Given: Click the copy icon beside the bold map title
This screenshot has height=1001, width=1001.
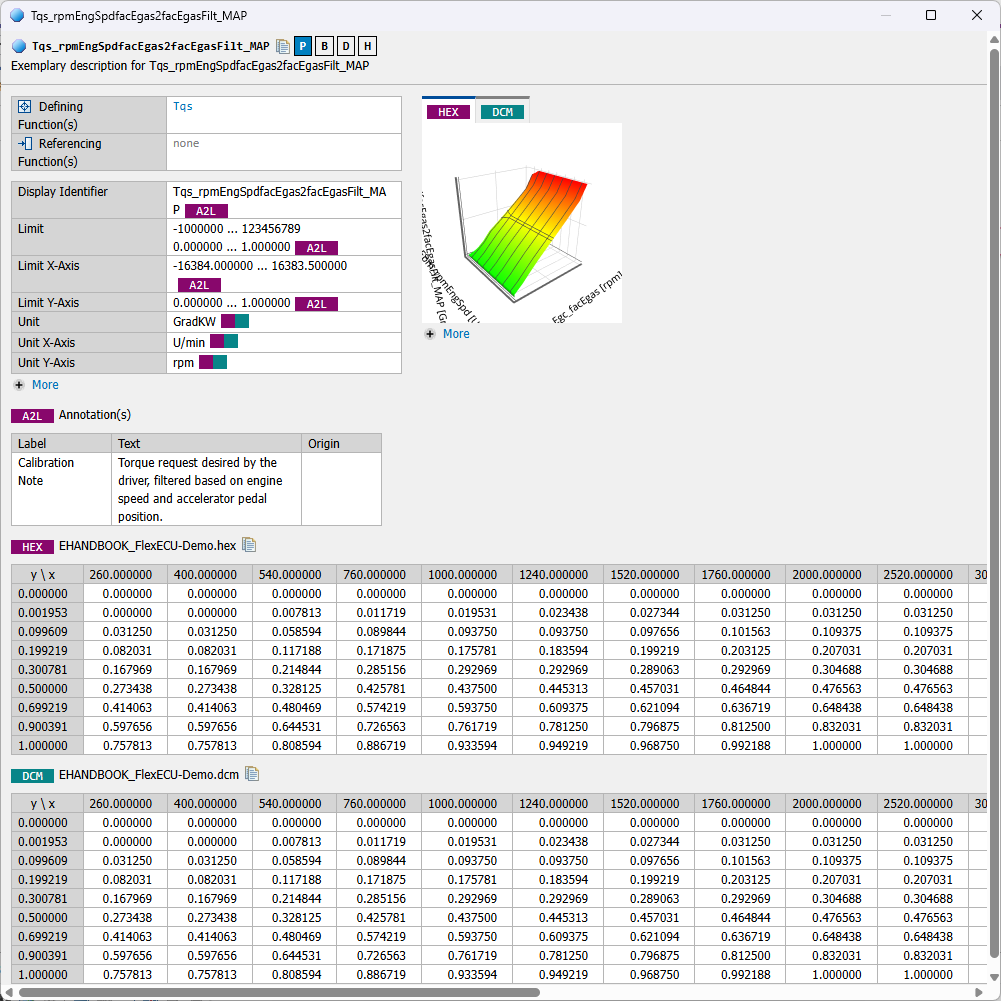Looking at the screenshot, I should coord(283,46).
